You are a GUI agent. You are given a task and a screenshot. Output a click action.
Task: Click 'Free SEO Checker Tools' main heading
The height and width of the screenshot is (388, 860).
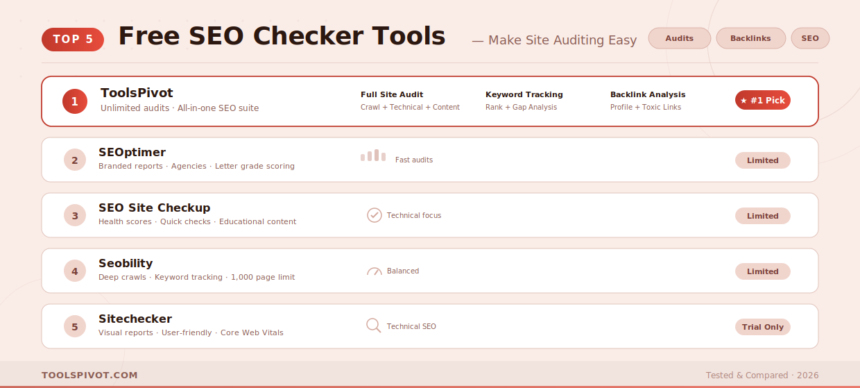coord(282,37)
